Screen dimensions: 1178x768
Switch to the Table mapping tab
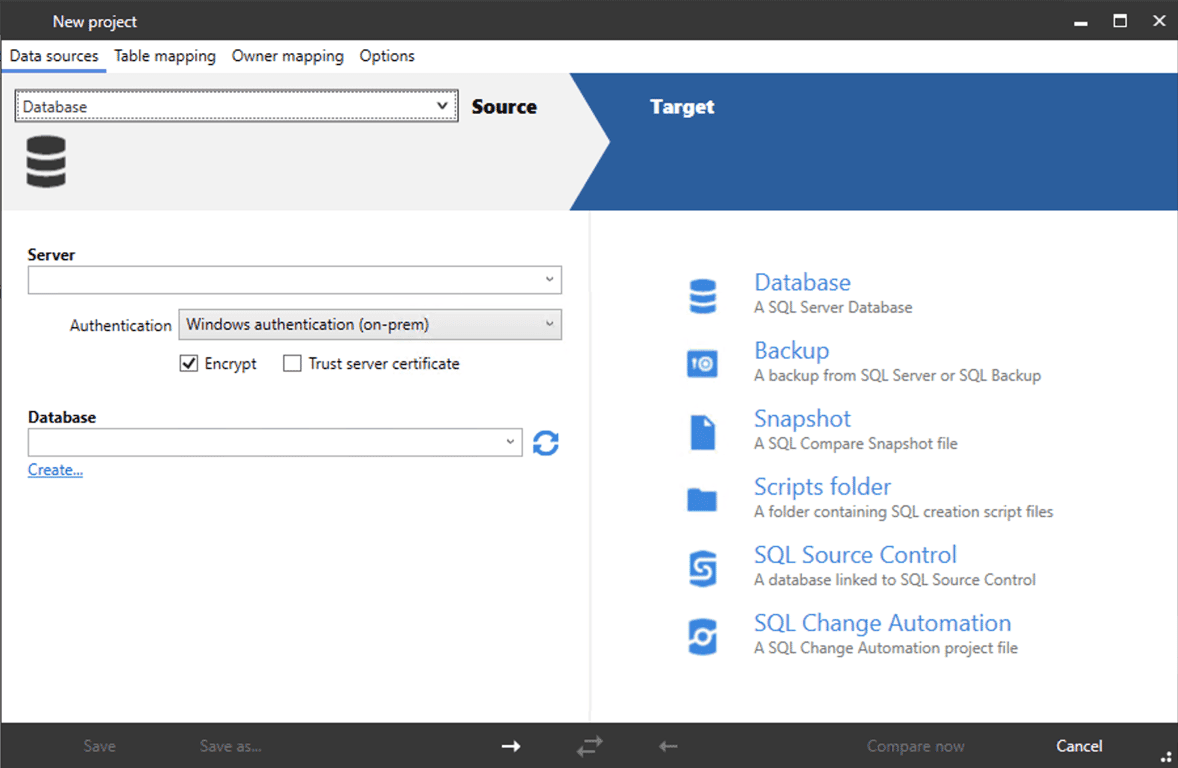[x=164, y=56]
